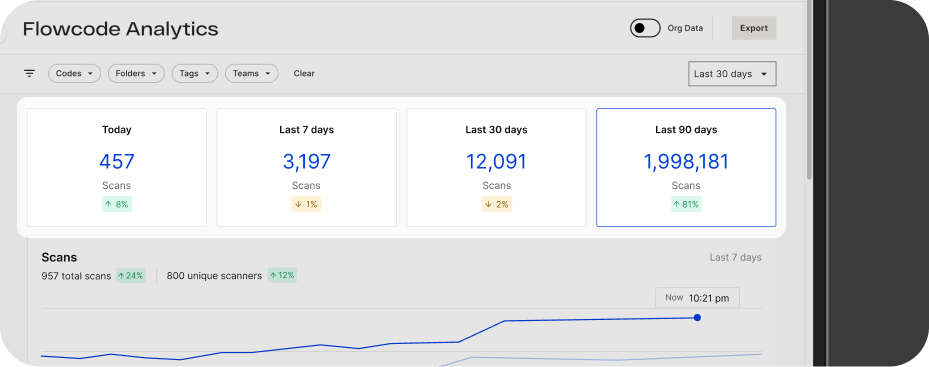Open the Last 30 days date range dropdown
Image resolution: width=929 pixels, height=367 pixels.
(x=732, y=74)
